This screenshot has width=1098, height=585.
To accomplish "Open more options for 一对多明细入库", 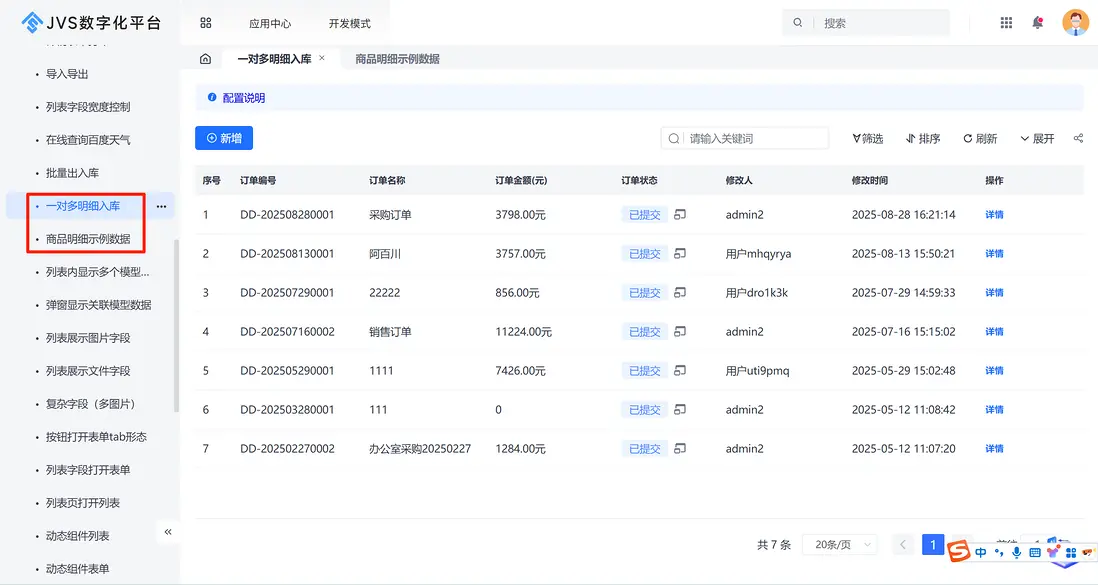I will coord(161,206).
